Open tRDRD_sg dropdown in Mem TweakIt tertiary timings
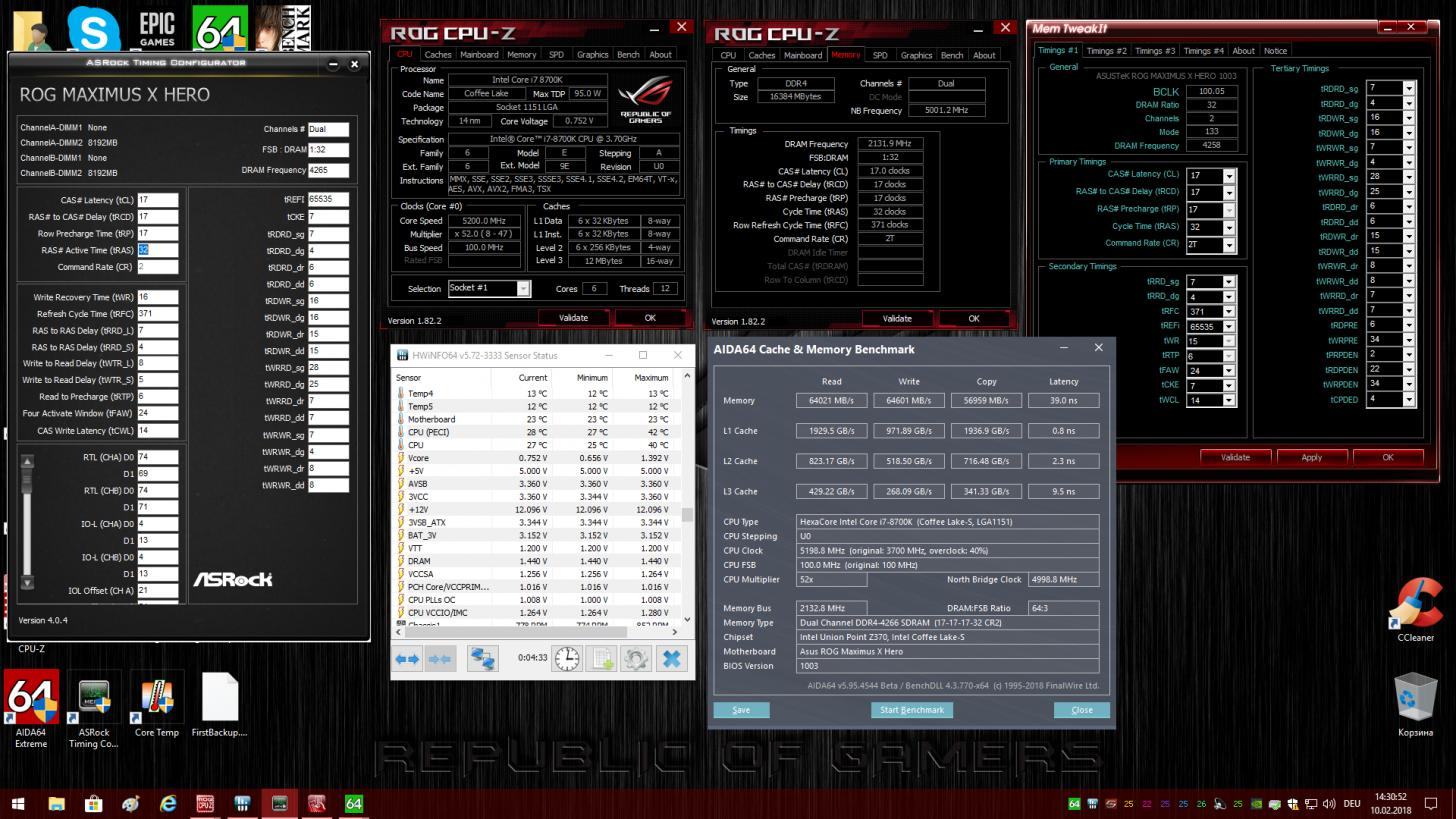The width and height of the screenshot is (1456, 819). coord(1409,88)
